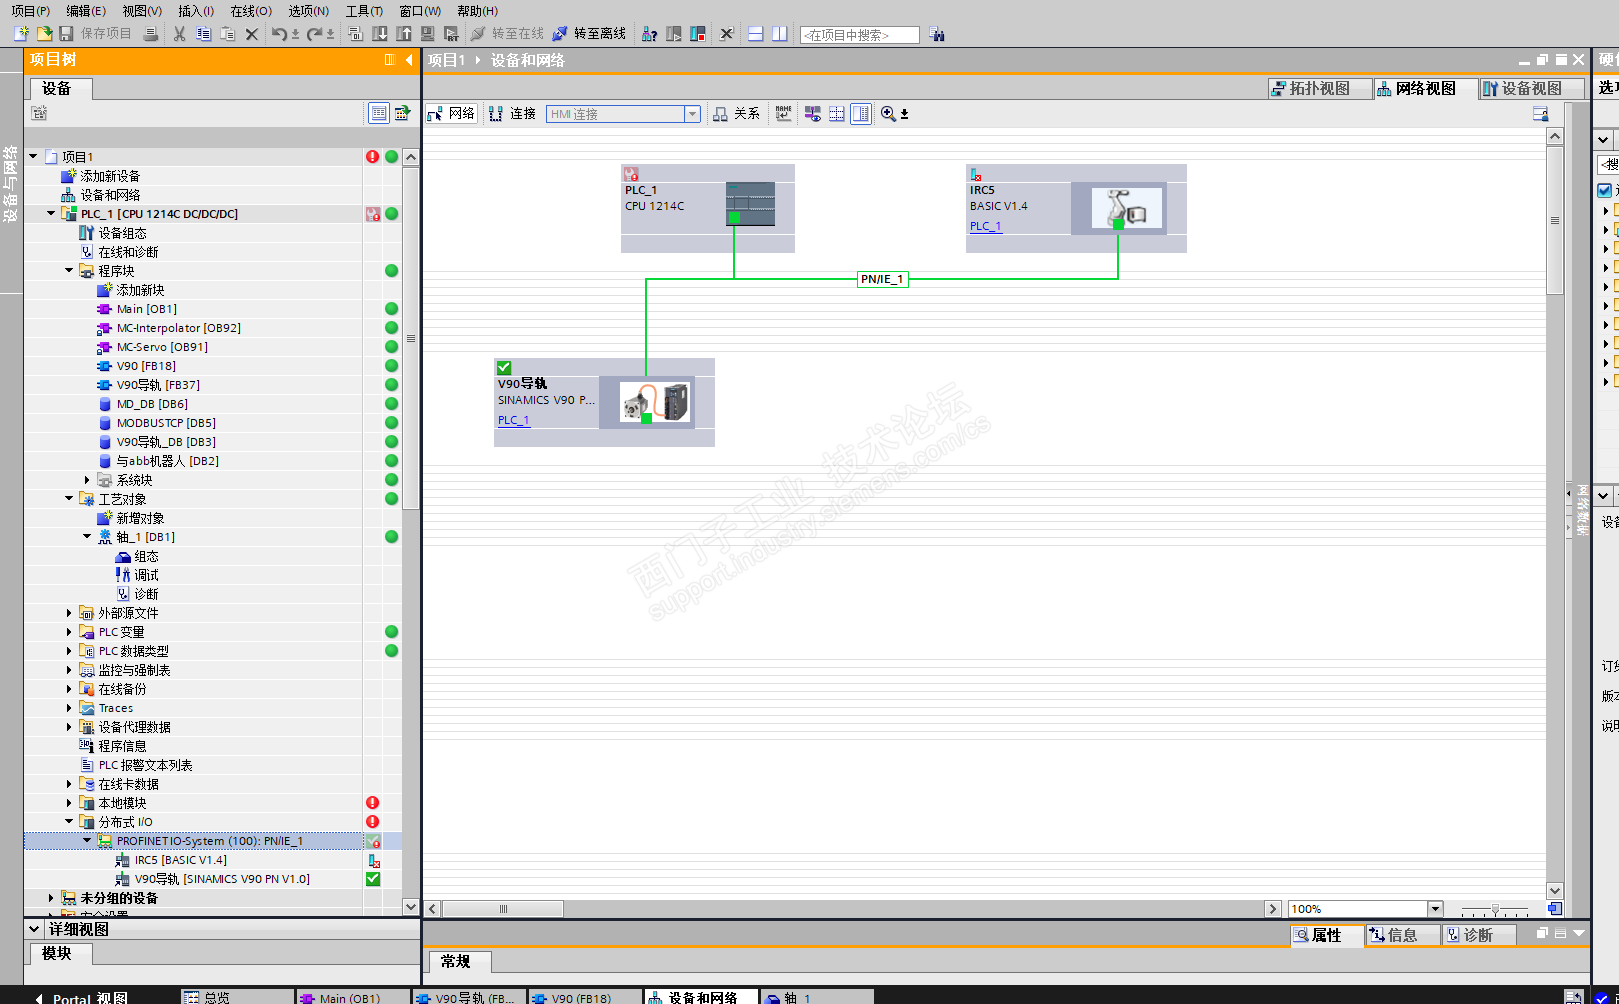This screenshot has width=1619, height=1004.
Task: Collapse the 工艺对象 folder
Action: point(69,499)
